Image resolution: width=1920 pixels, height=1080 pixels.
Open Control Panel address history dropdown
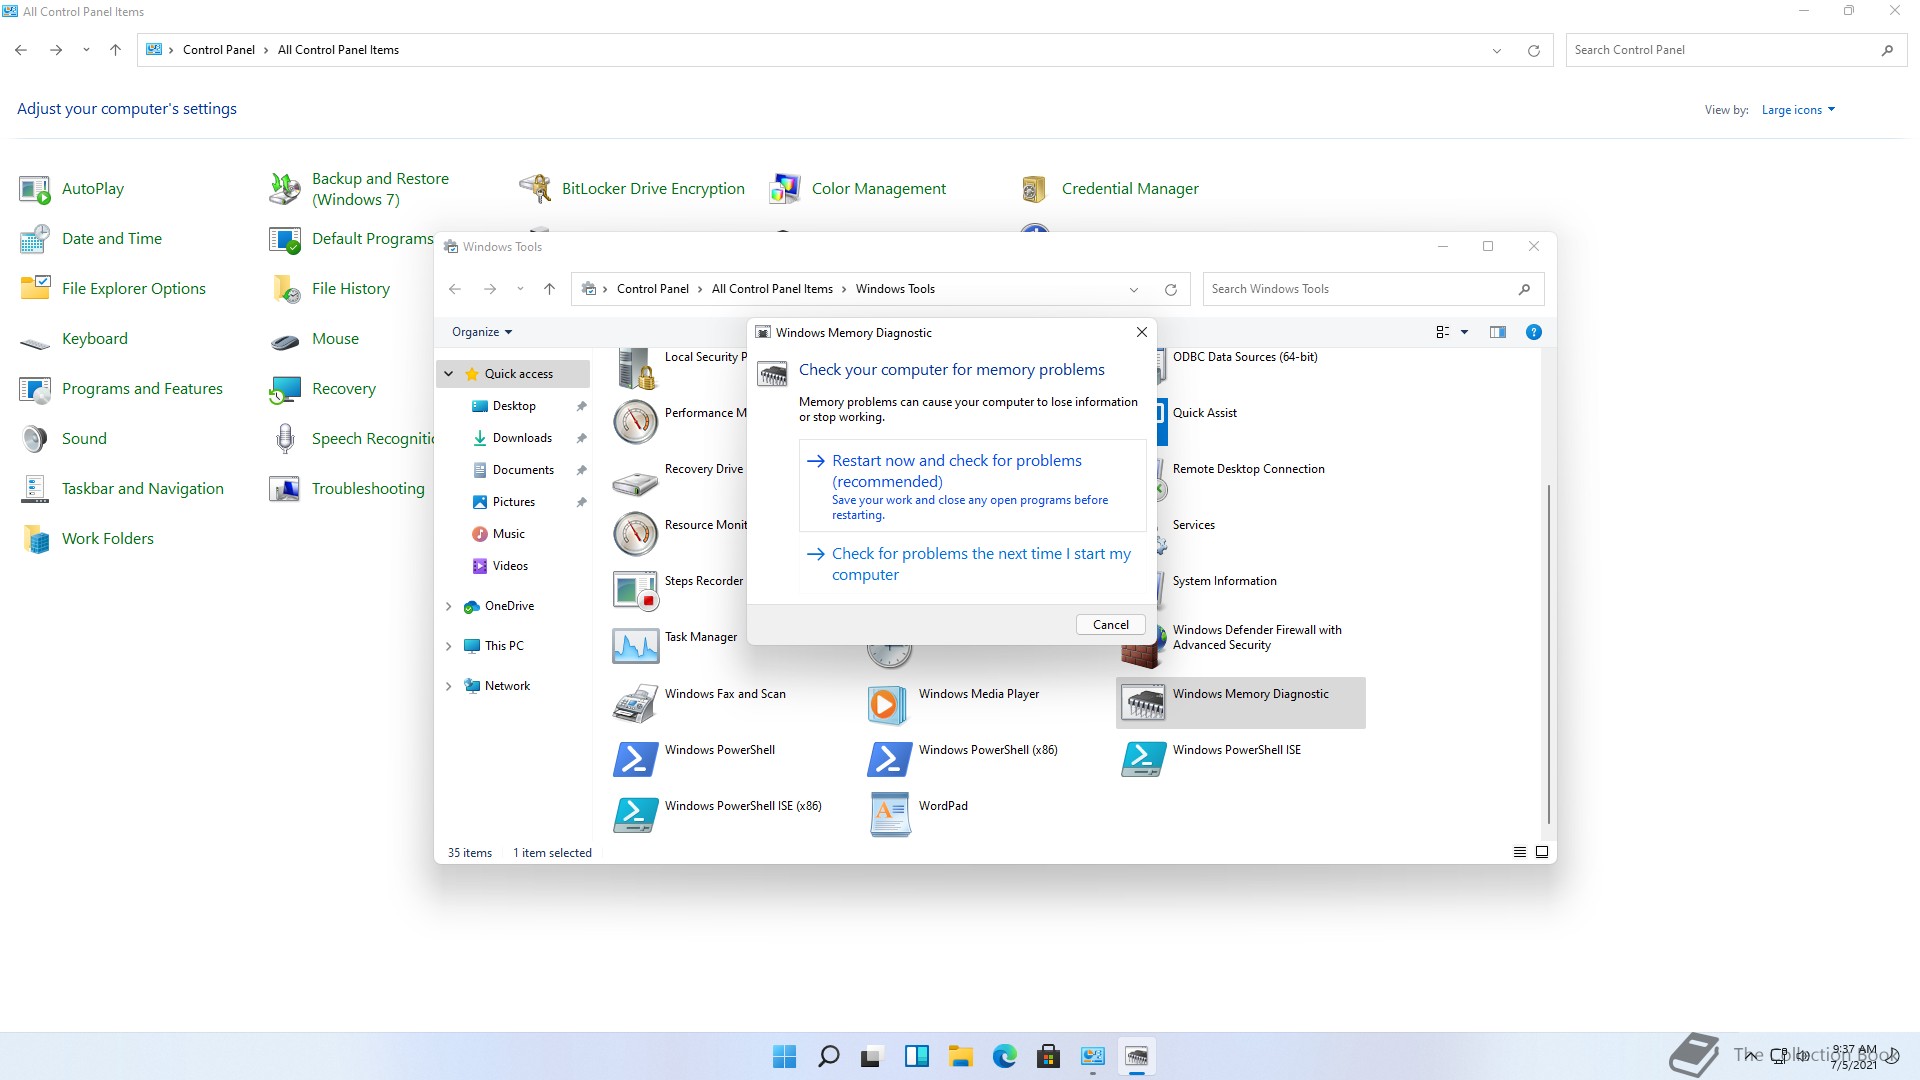pos(1496,50)
